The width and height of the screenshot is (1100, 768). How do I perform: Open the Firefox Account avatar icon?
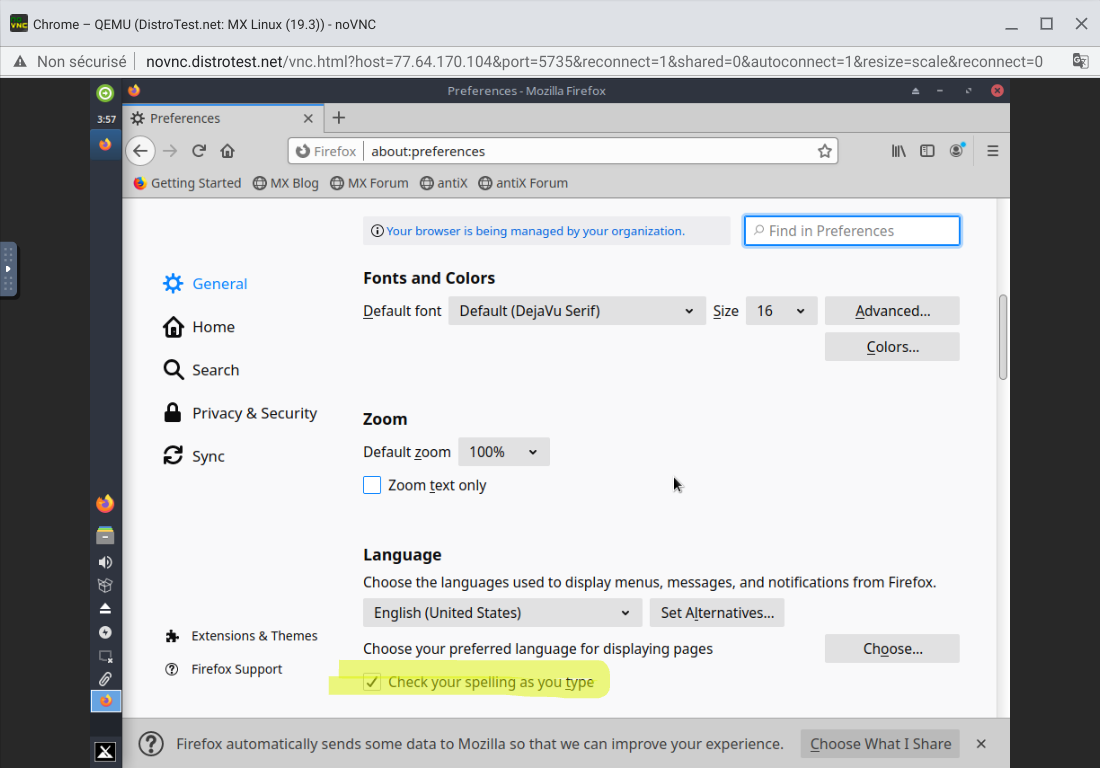[957, 151]
